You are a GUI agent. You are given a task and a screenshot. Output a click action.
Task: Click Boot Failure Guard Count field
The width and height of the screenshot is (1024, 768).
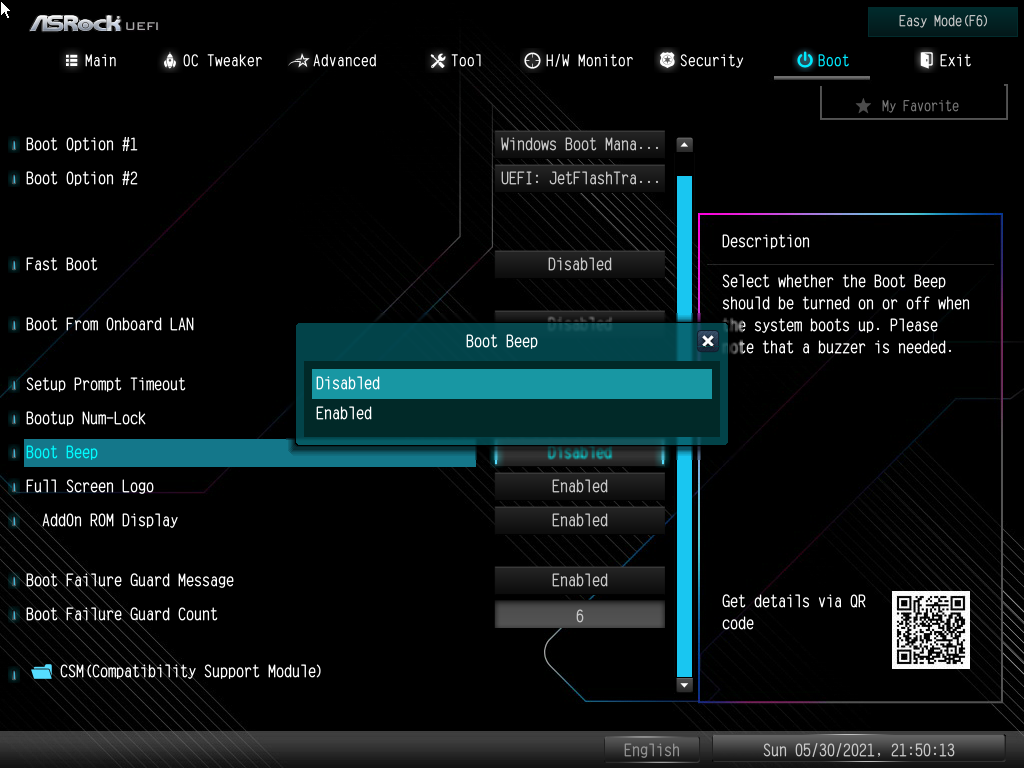[579, 615]
